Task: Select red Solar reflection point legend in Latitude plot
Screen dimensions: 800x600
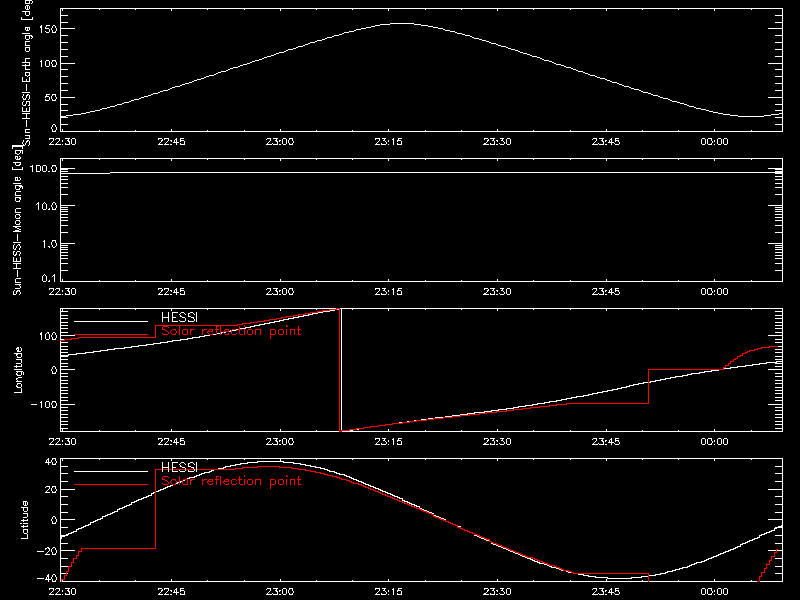Action: coord(231,481)
